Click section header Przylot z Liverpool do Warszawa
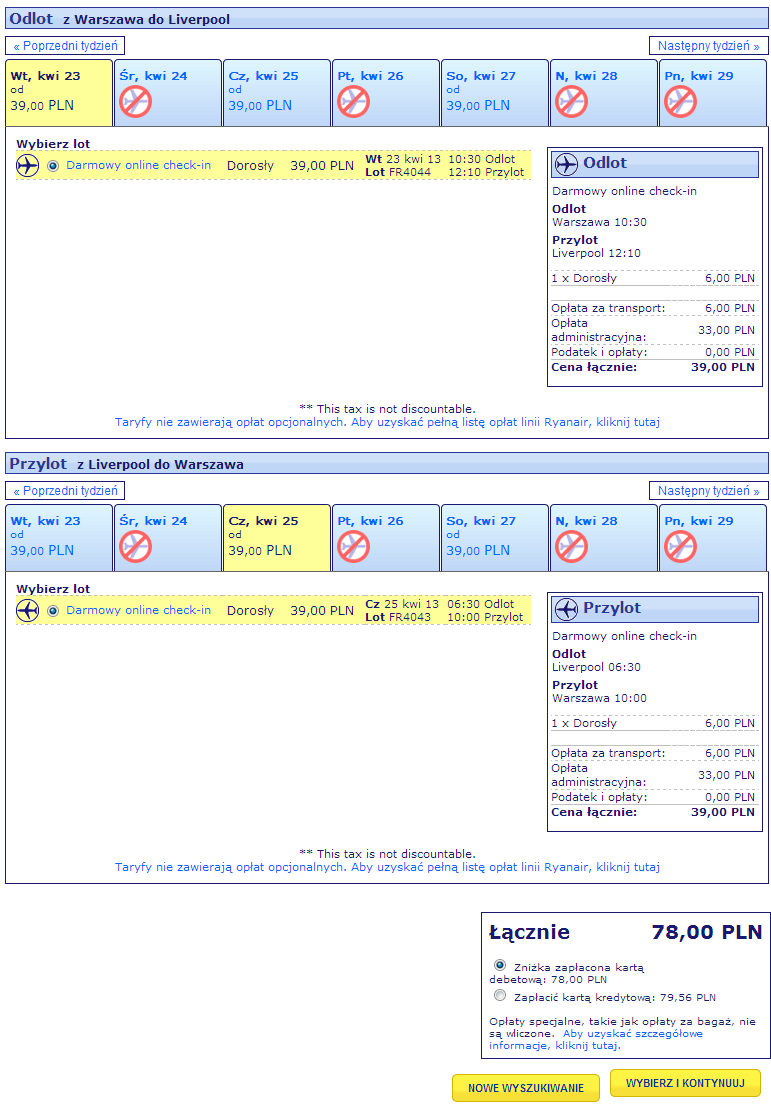 pos(387,464)
